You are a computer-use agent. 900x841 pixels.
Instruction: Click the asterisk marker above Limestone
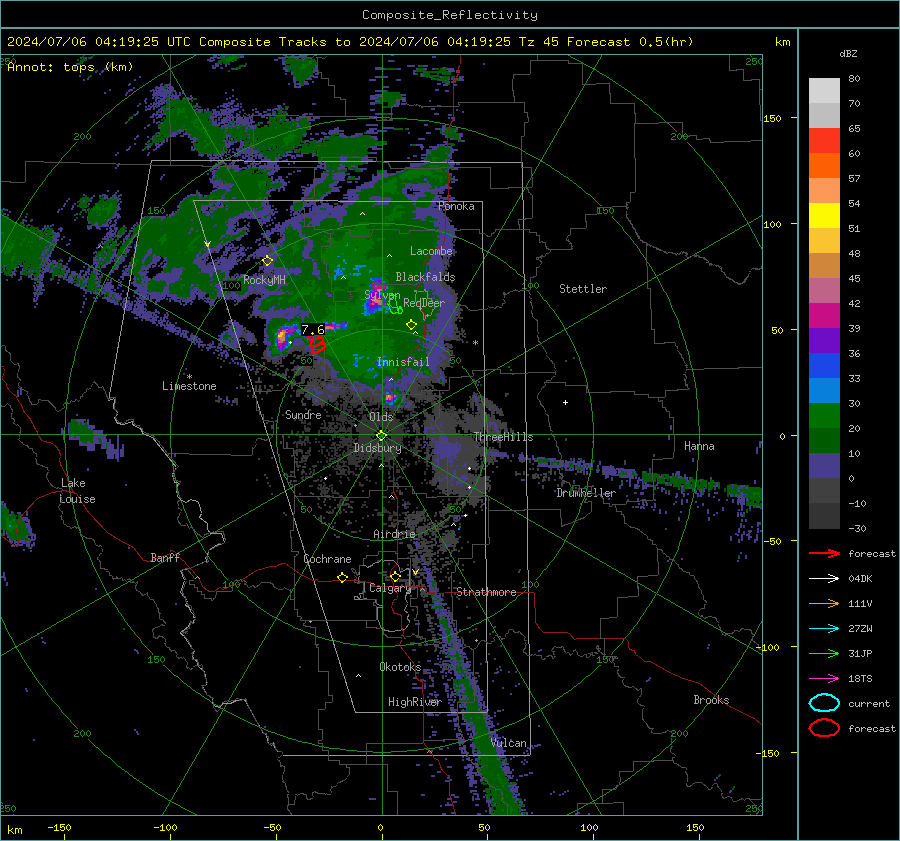[189, 377]
